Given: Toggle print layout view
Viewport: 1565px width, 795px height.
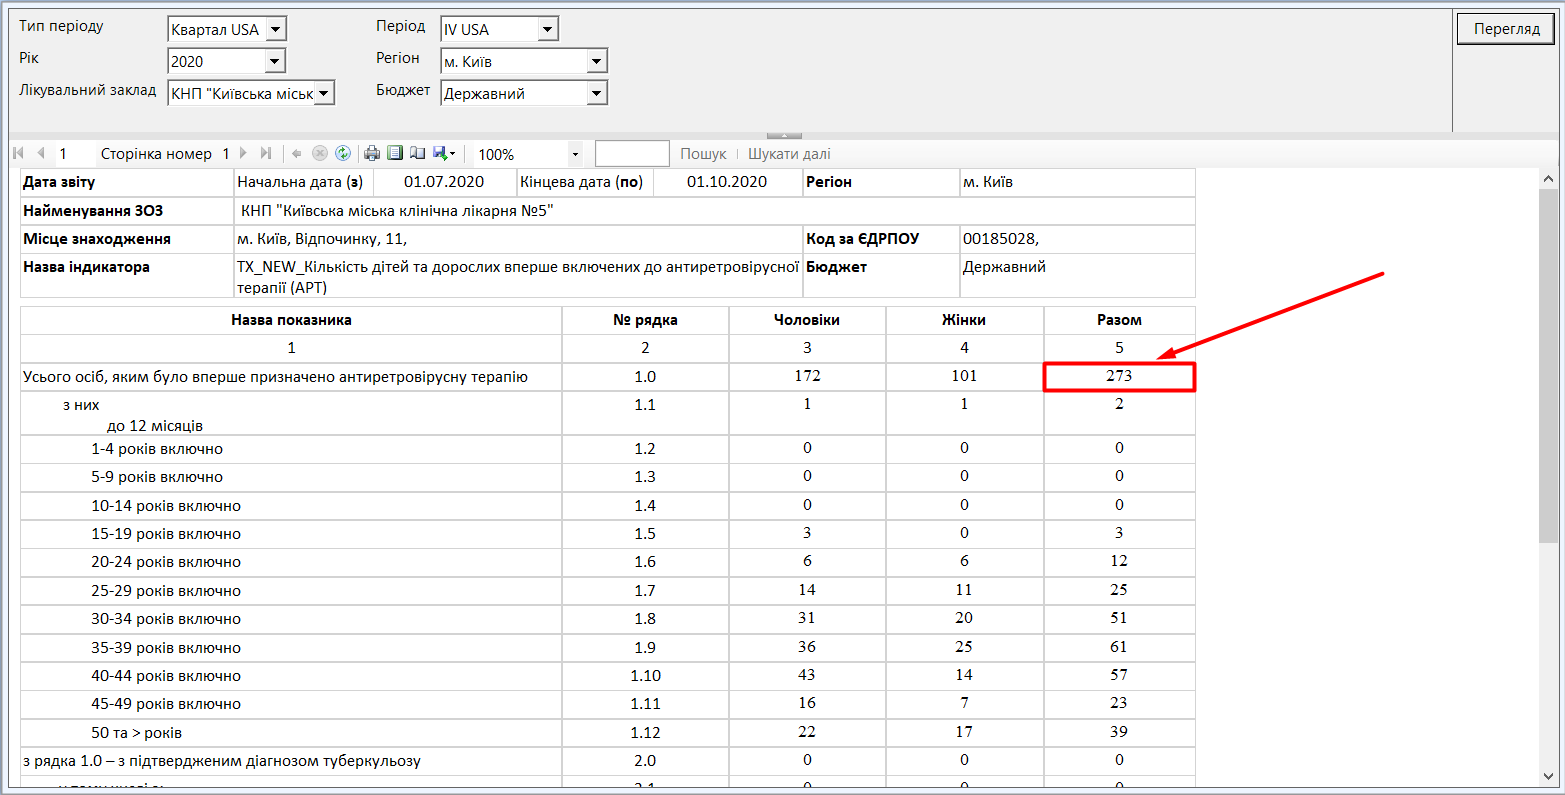Looking at the screenshot, I should coord(395,153).
